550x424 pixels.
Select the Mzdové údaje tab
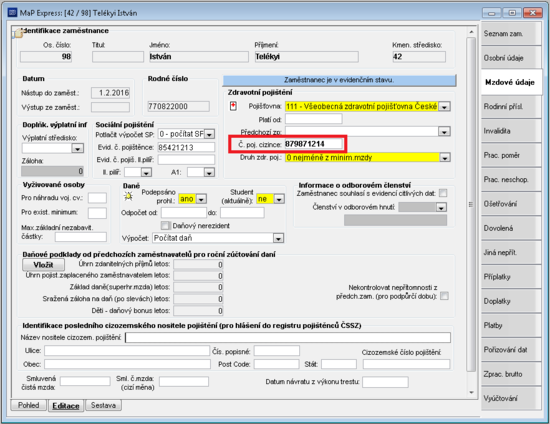coord(511,82)
